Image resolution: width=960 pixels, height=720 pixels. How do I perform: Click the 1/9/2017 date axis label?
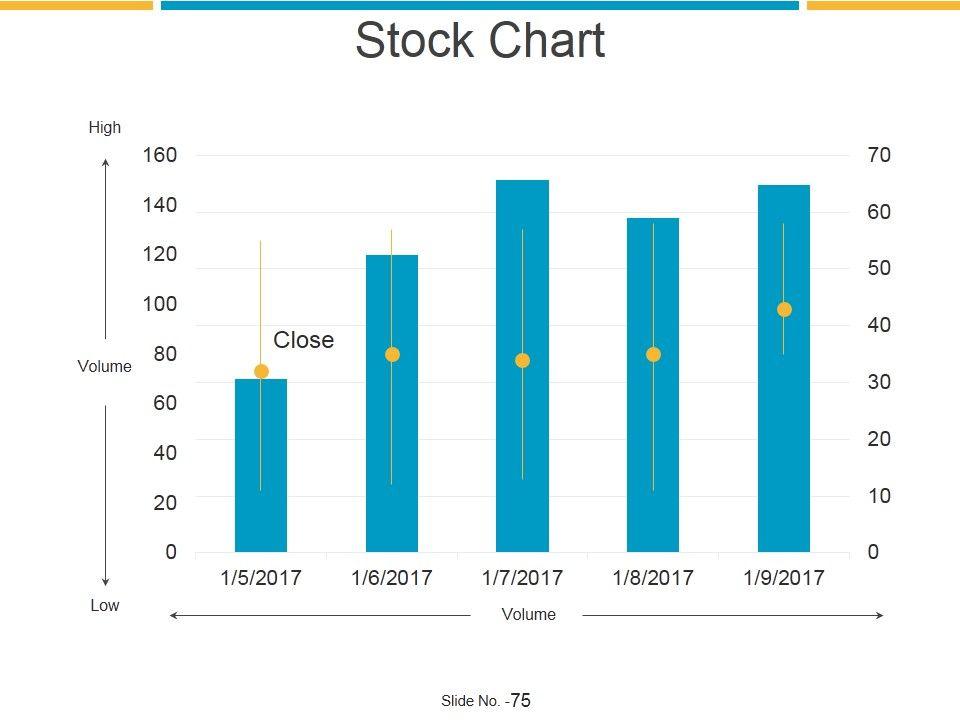click(x=784, y=578)
